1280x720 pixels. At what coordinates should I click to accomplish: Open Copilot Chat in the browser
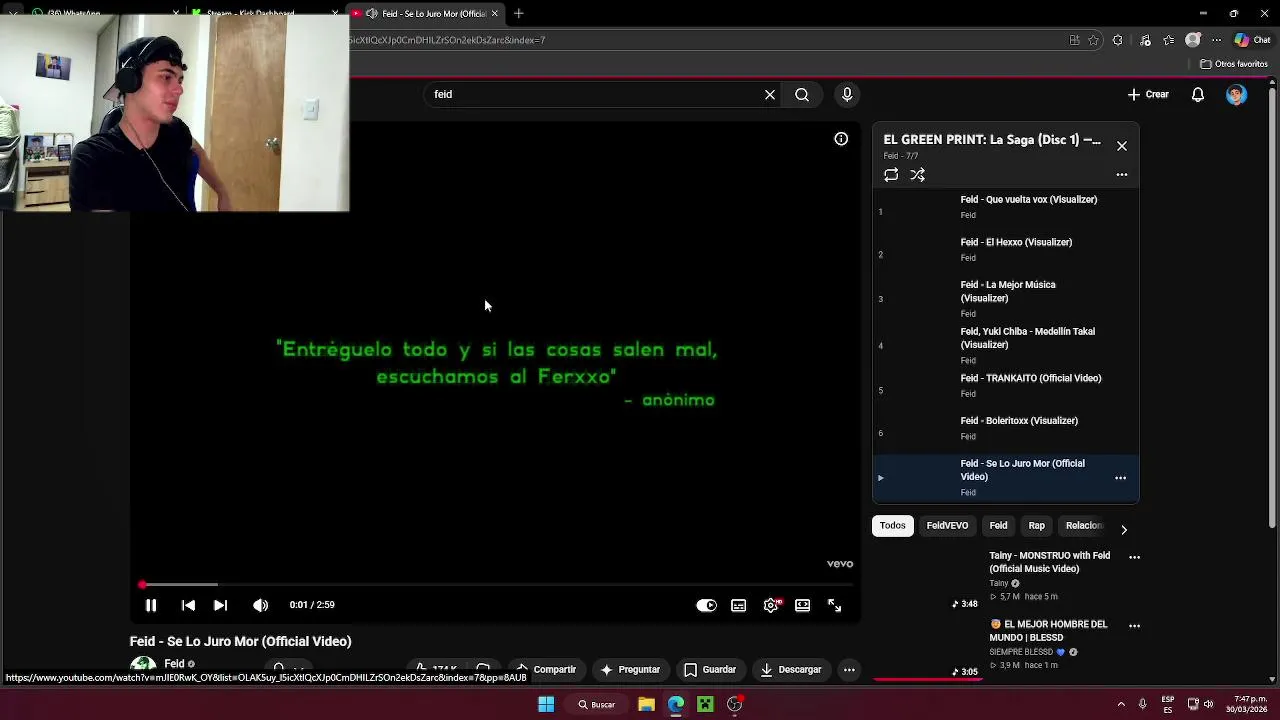[x=1251, y=40]
